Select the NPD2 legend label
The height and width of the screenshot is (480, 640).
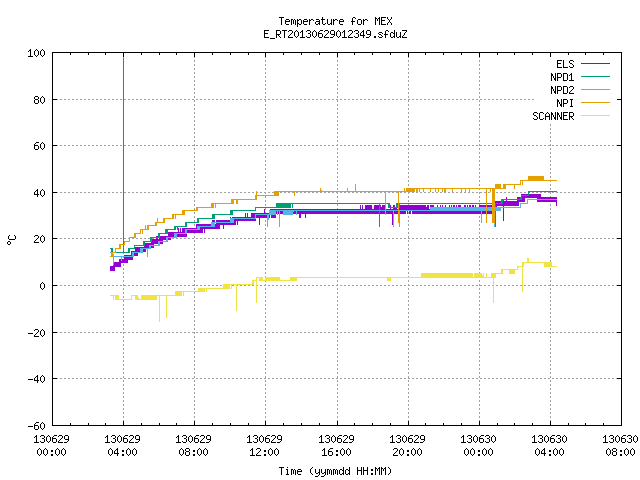pos(562,90)
